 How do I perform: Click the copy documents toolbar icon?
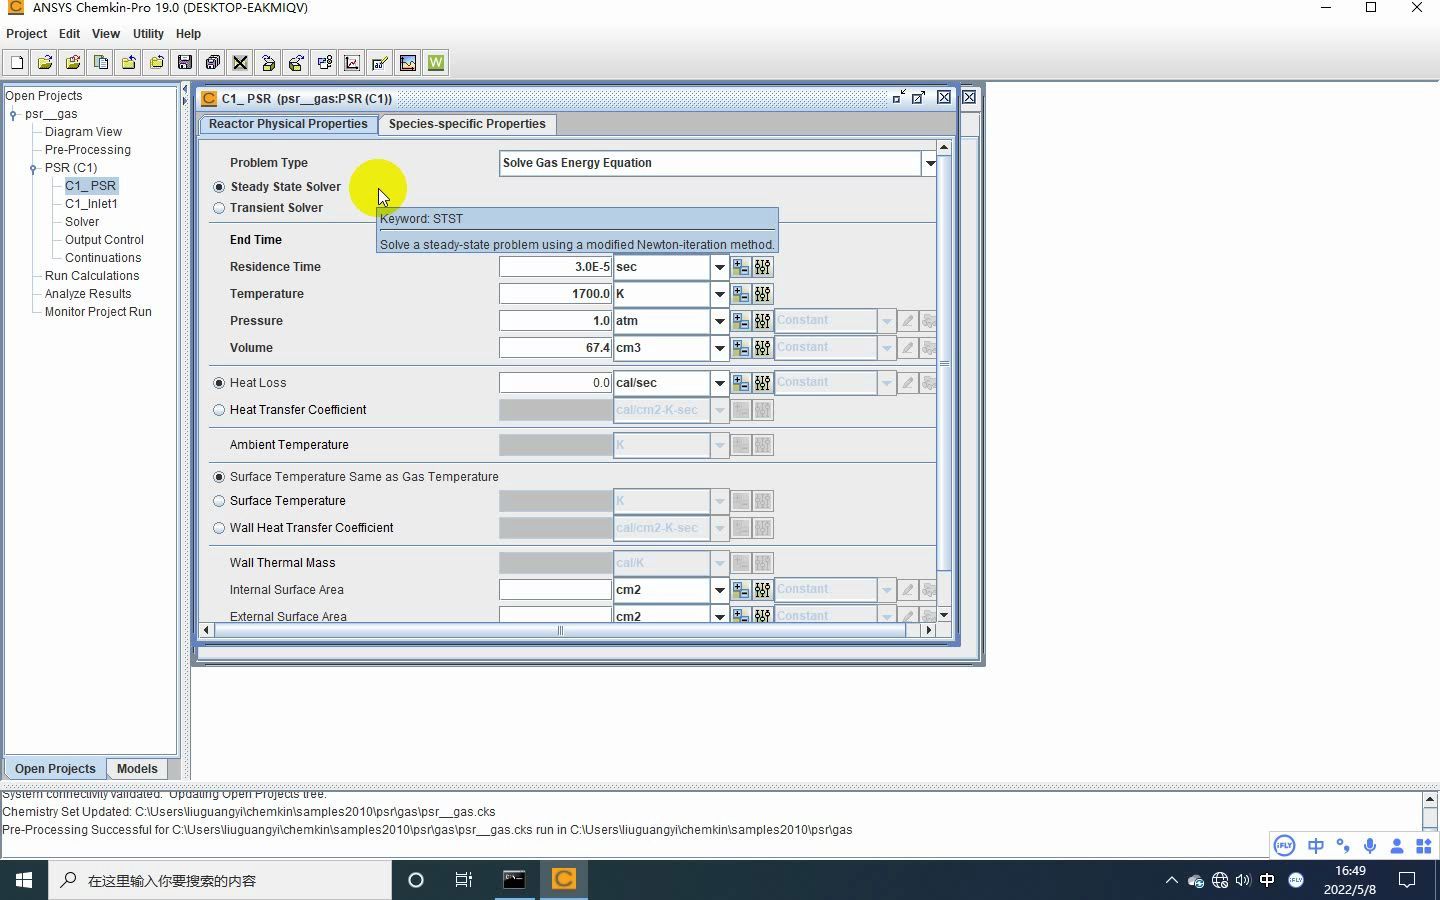[101, 63]
